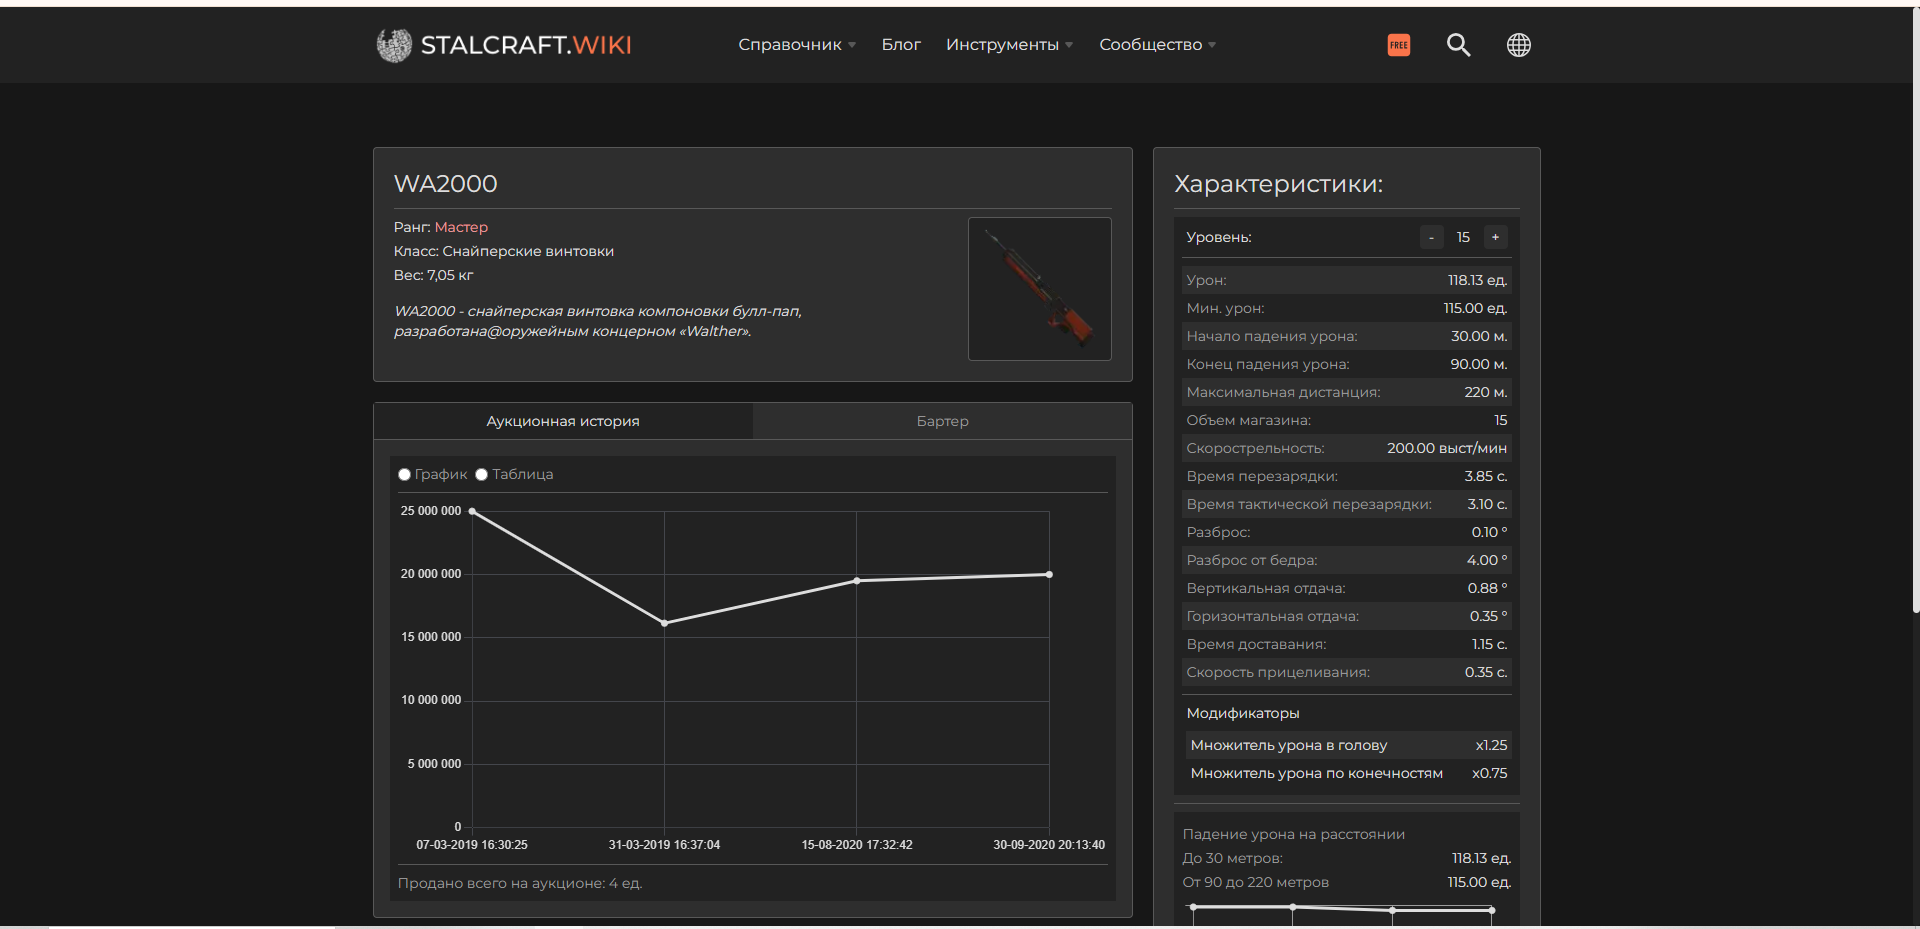The height and width of the screenshot is (929, 1920).
Task: Click Множитель урона в голову row
Action: click(1348, 745)
